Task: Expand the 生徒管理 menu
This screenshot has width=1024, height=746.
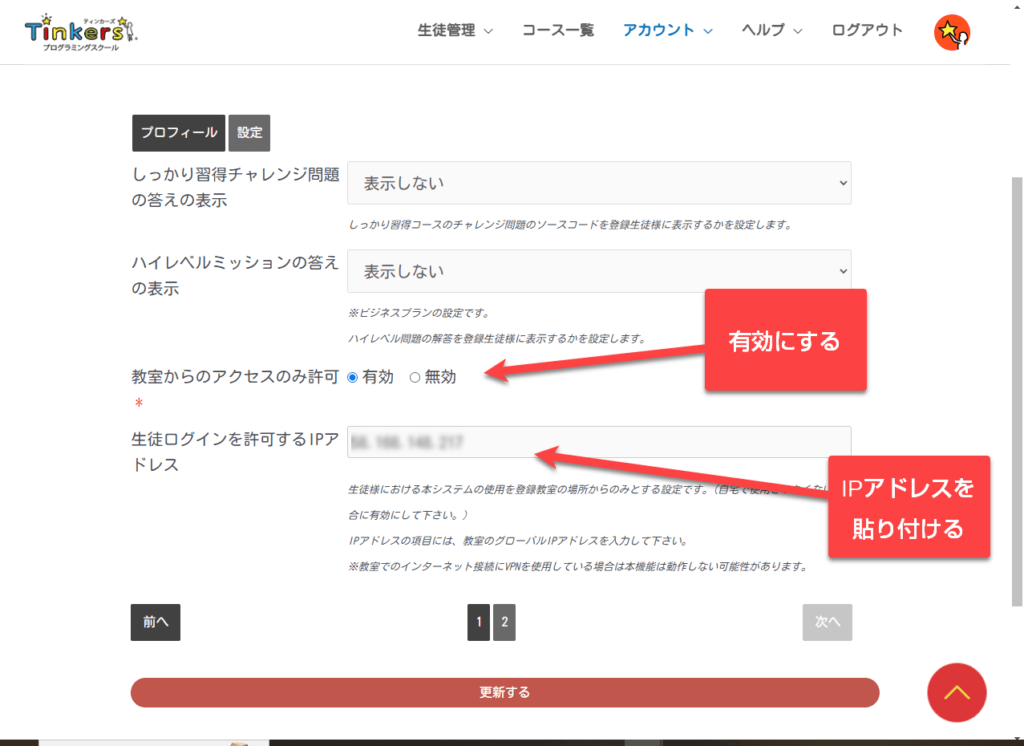Action: pyautogui.click(x=455, y=30)
